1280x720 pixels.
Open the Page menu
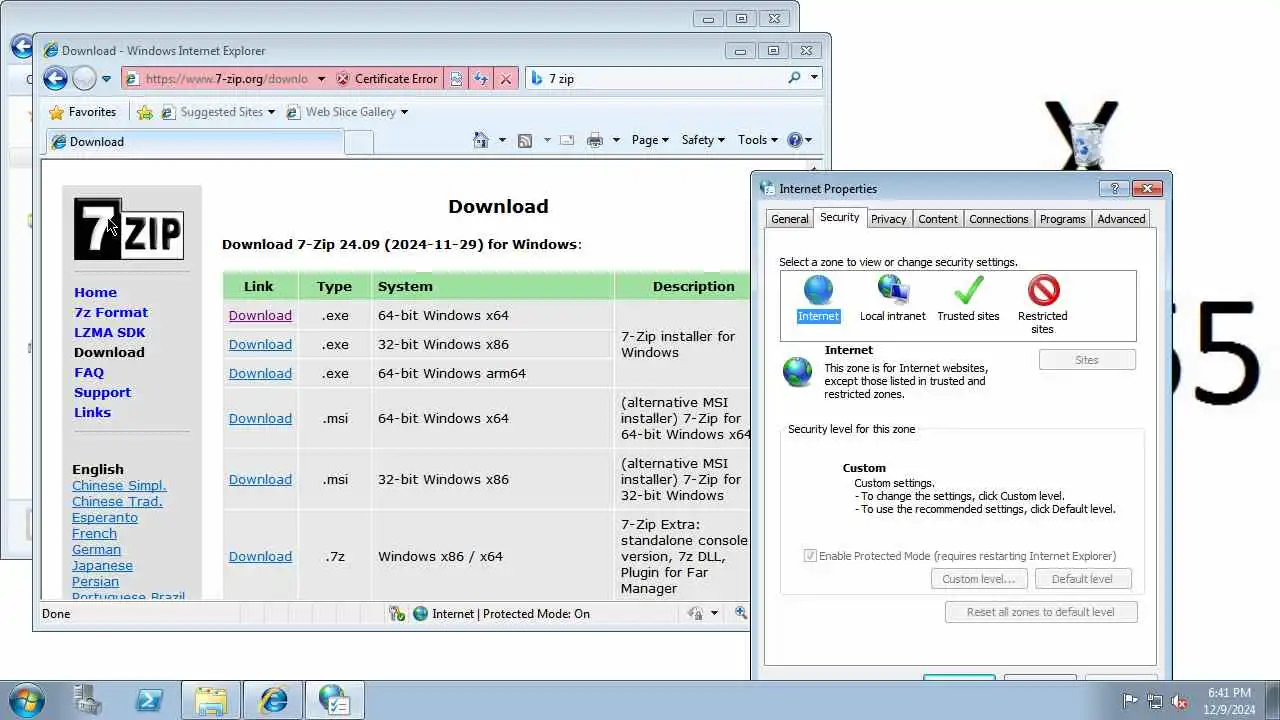tap(650, 140)
